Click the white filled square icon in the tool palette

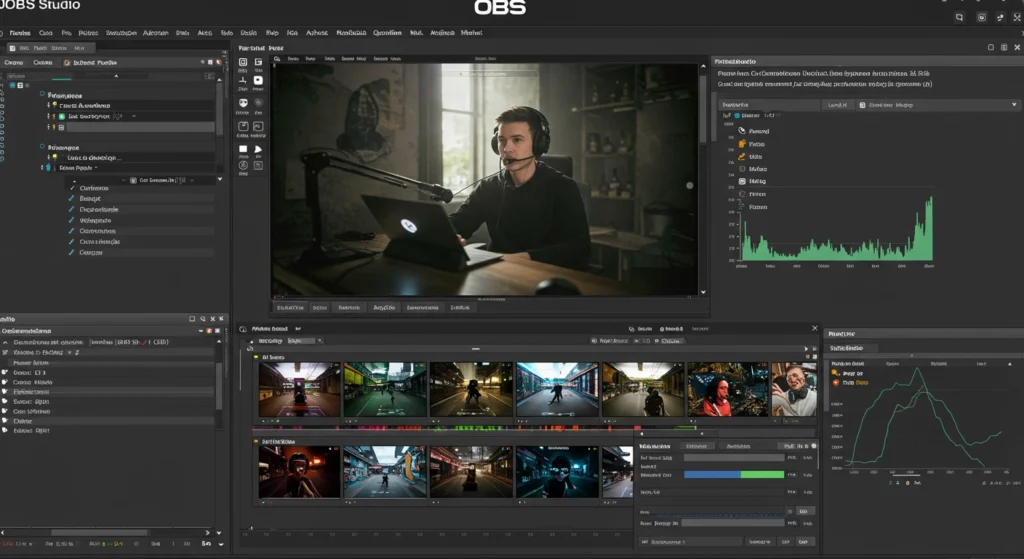[x=243, y=151]
